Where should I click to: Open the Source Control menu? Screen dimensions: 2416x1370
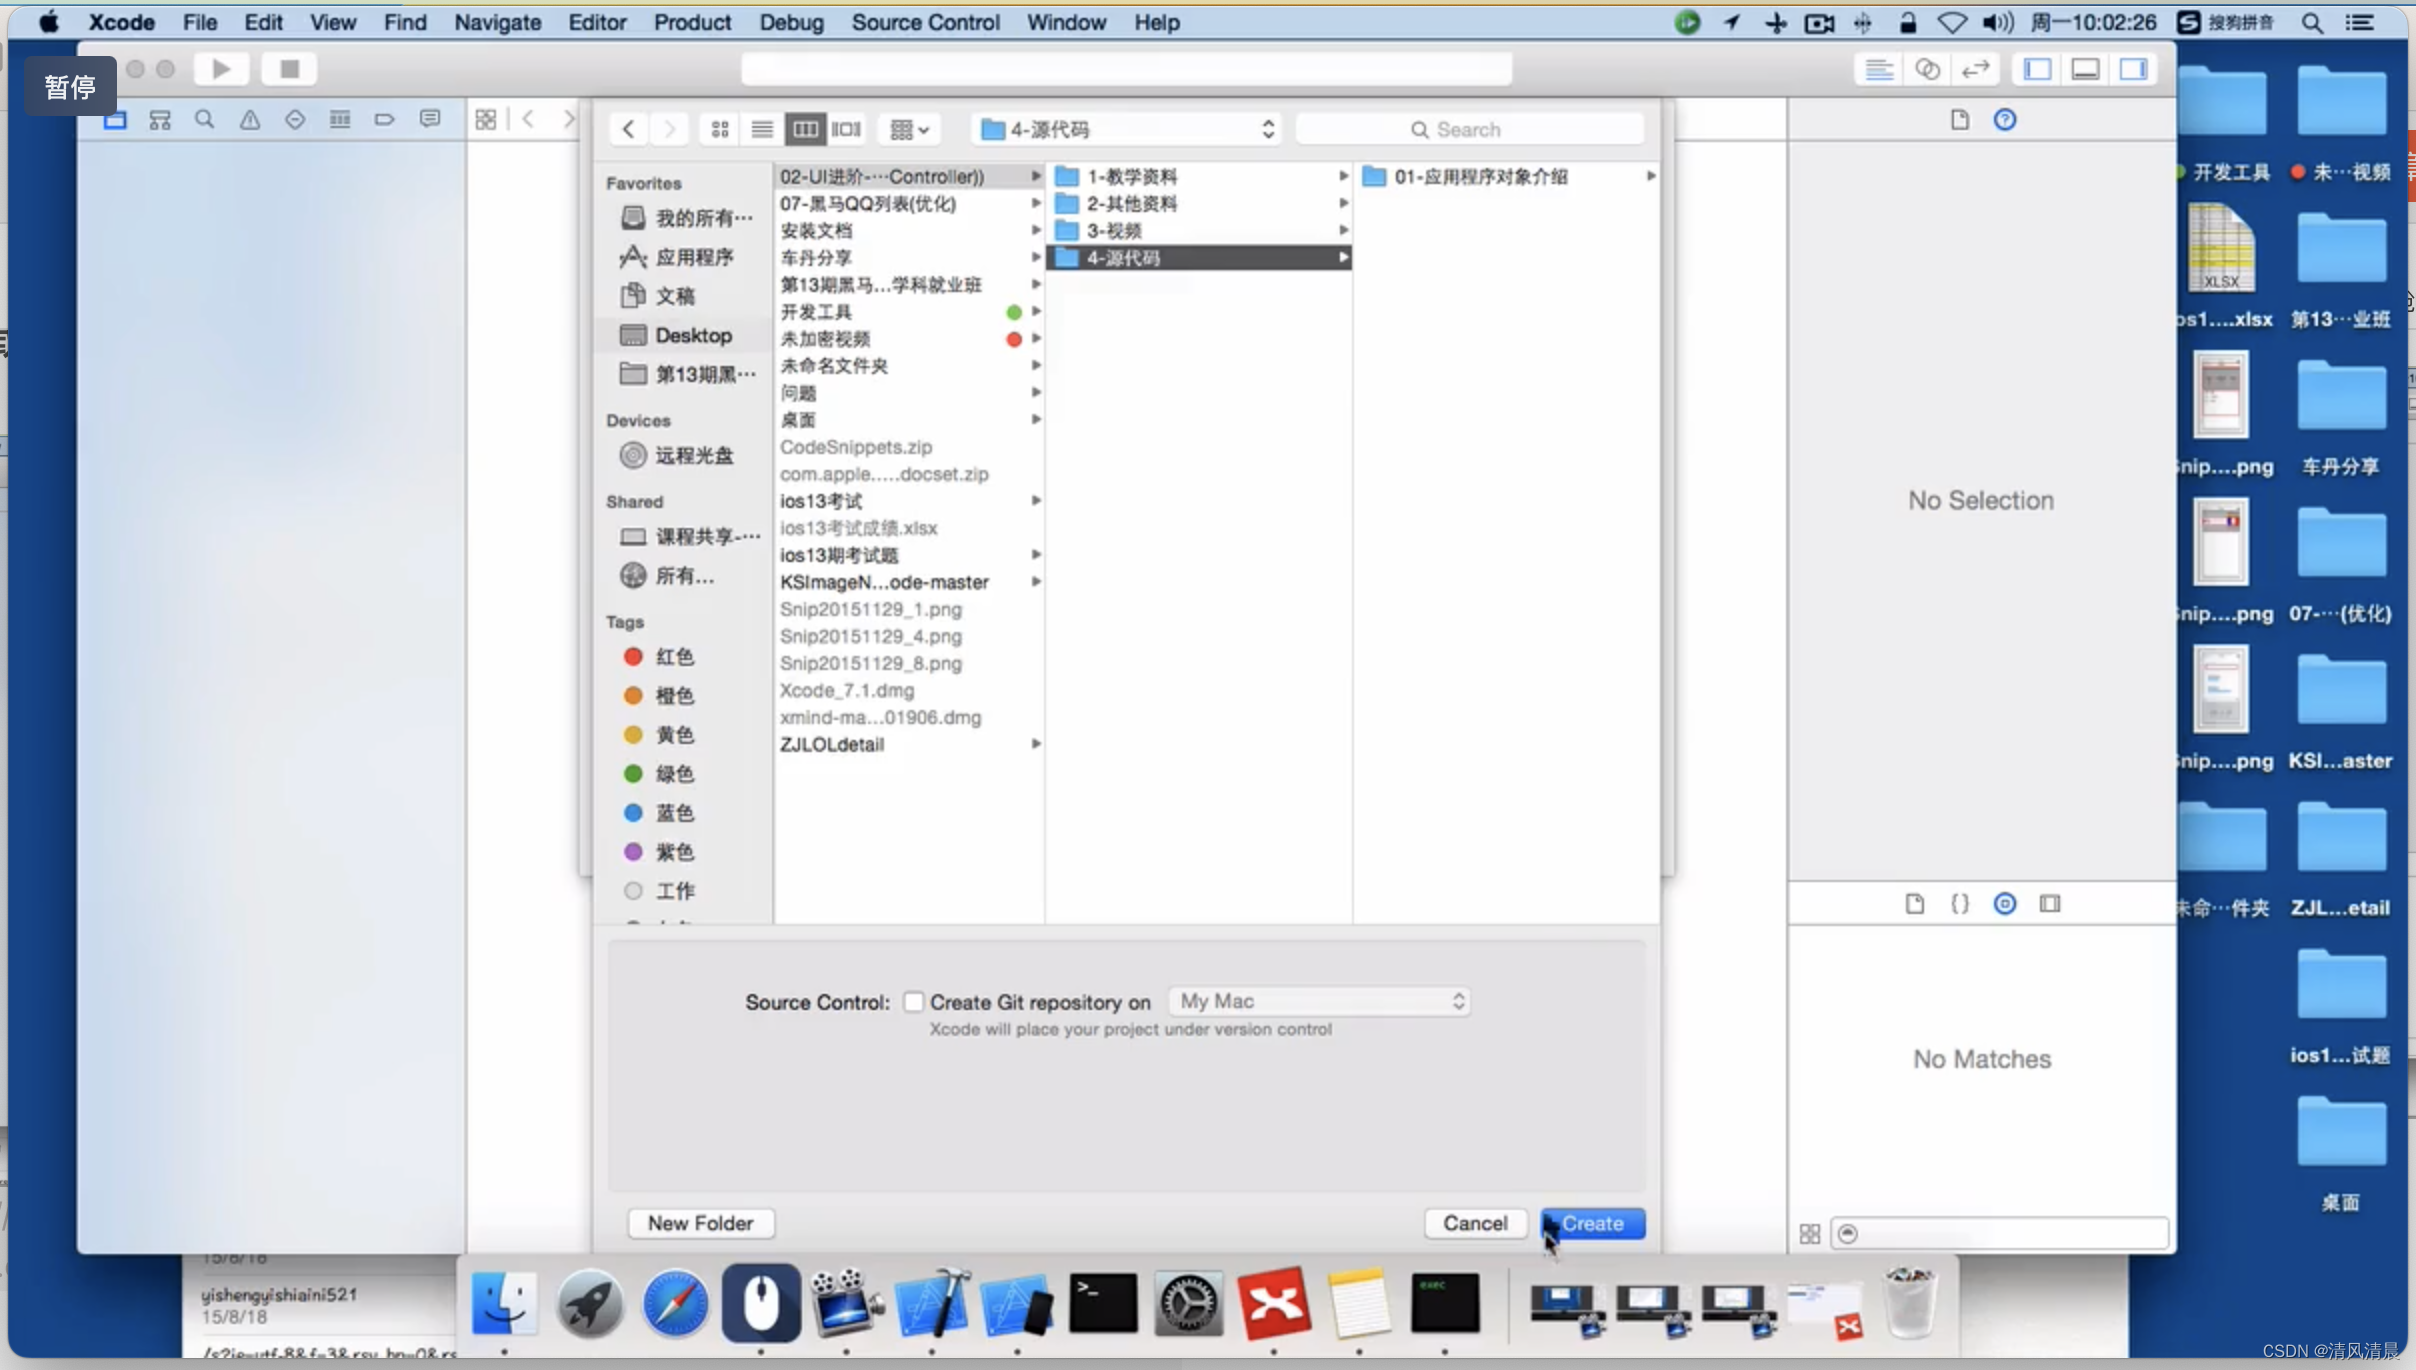(x=925, y=22)
